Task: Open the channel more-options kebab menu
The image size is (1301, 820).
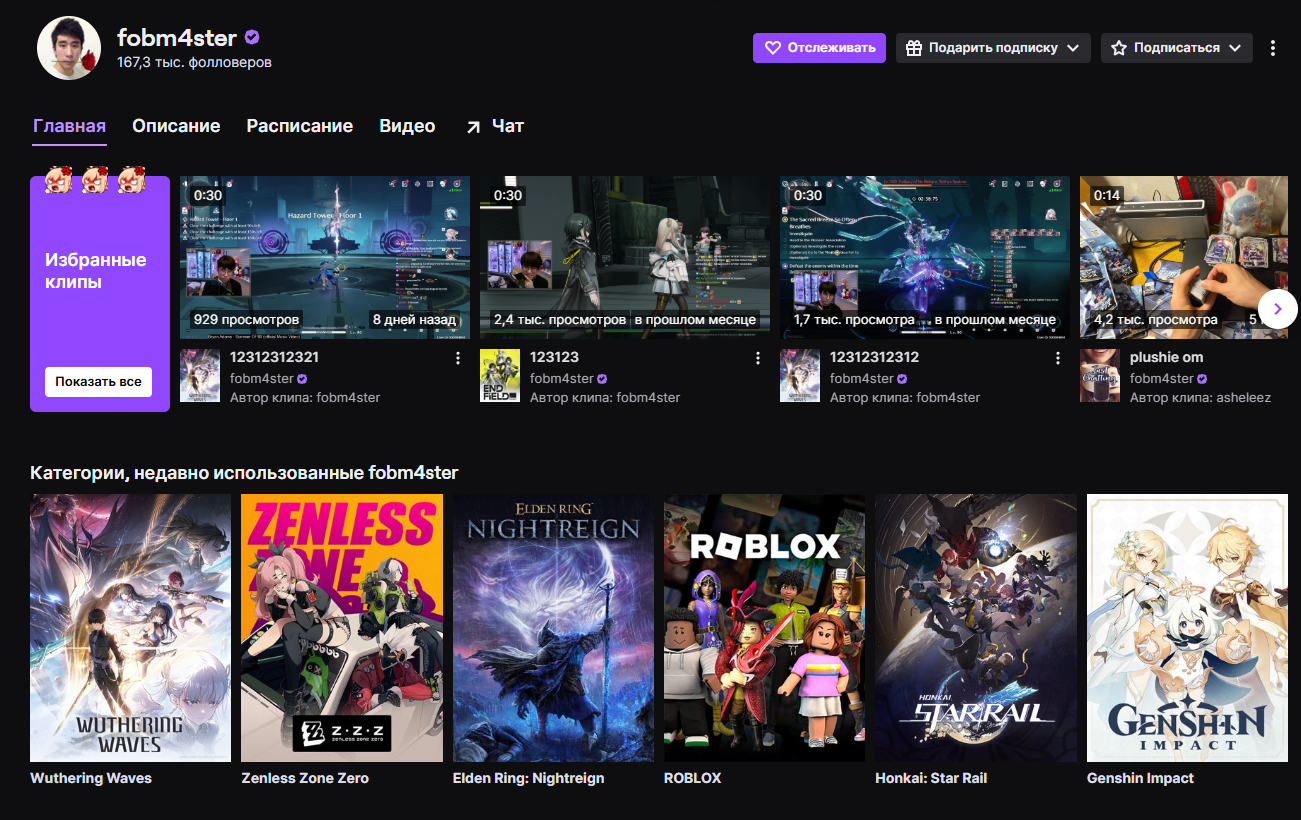Action: [1273, 48]
